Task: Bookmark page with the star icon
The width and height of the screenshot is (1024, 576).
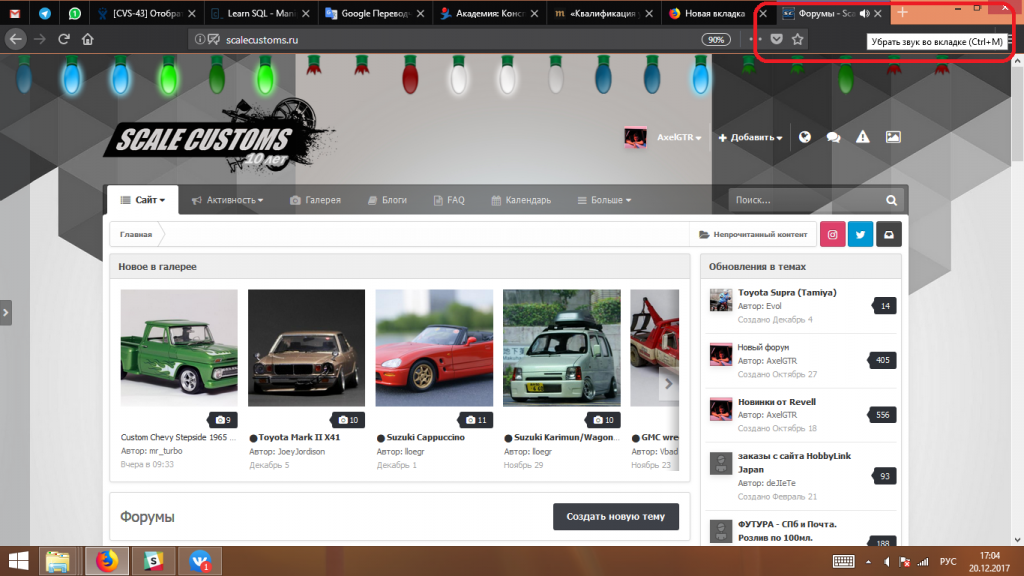Action: [x=797, y=39]
